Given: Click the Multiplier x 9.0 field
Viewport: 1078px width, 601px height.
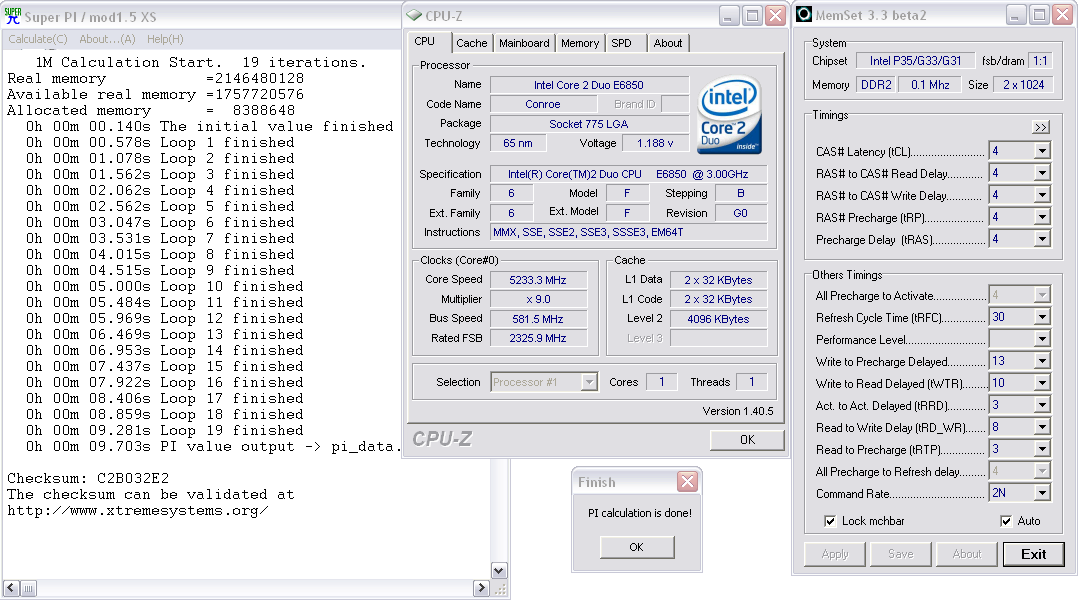Looking at the screenshot, I should 538,299.
